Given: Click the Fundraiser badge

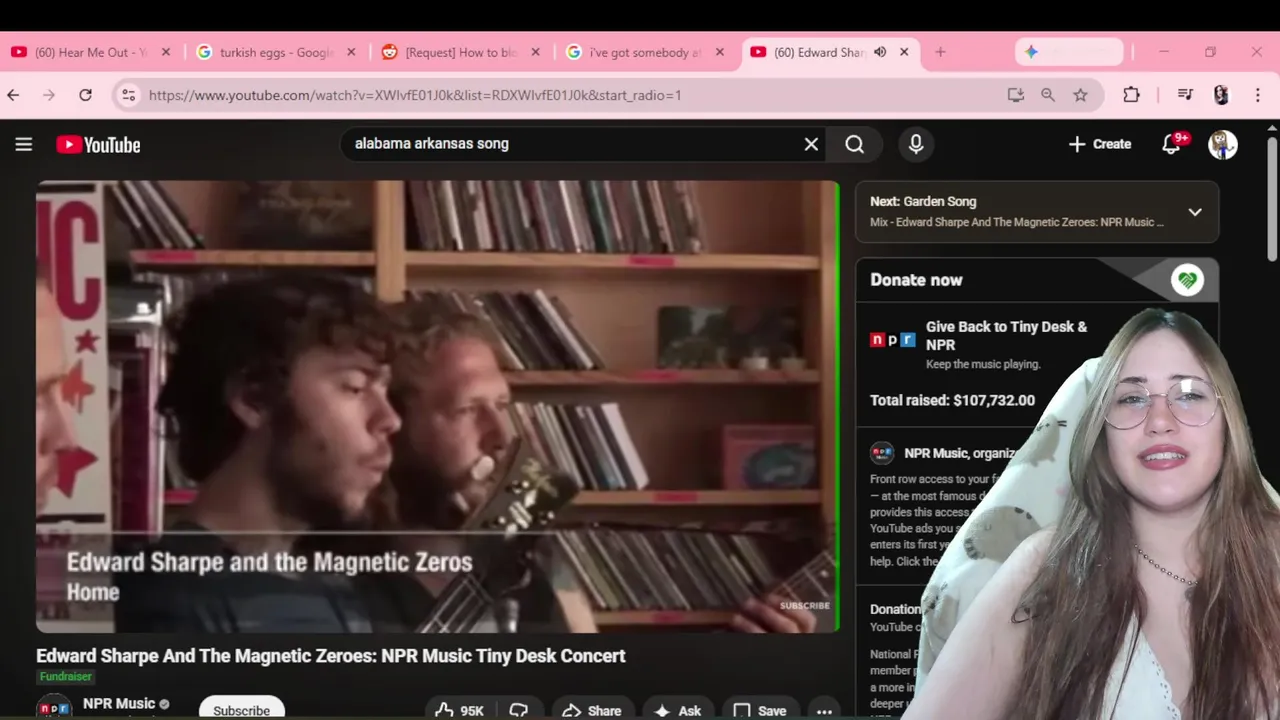Looking at the screenshot, I should tap(66, 677).
